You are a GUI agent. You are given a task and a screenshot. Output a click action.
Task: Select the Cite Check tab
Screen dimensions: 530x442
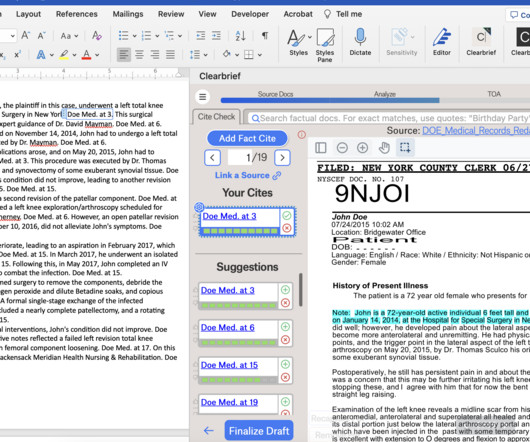click(216, 117)
